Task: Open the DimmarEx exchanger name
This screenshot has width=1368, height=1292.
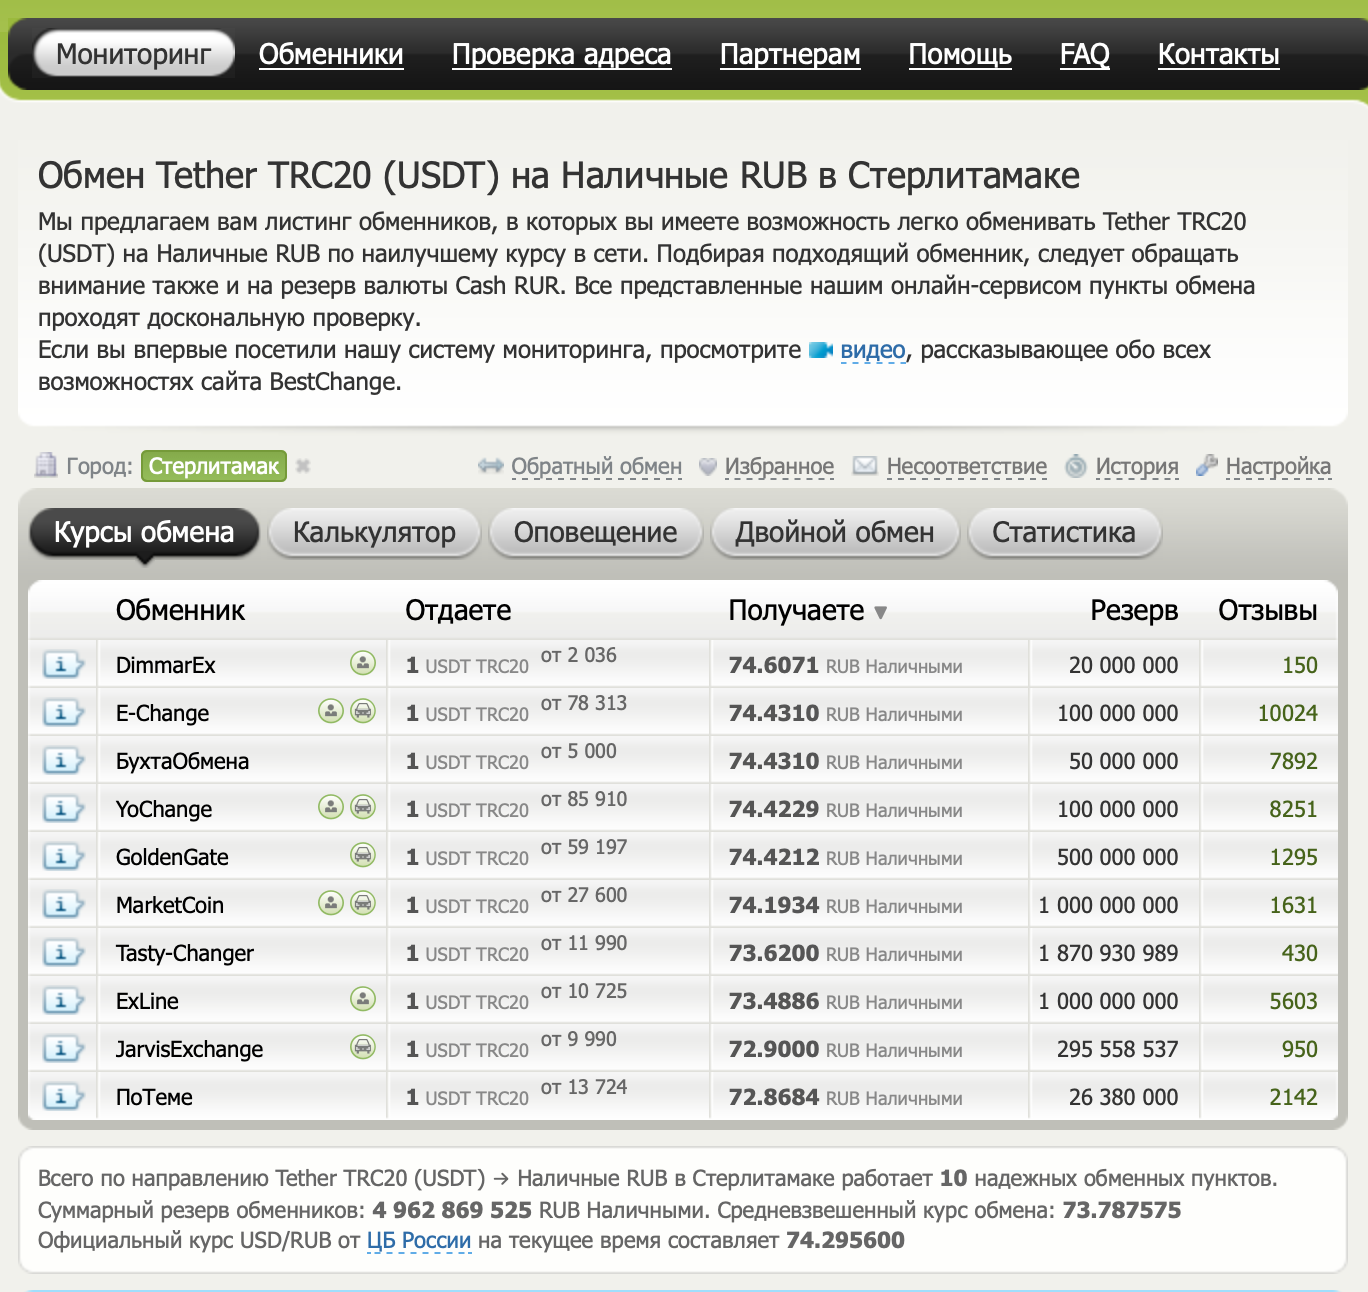Action: click(165, 665)
